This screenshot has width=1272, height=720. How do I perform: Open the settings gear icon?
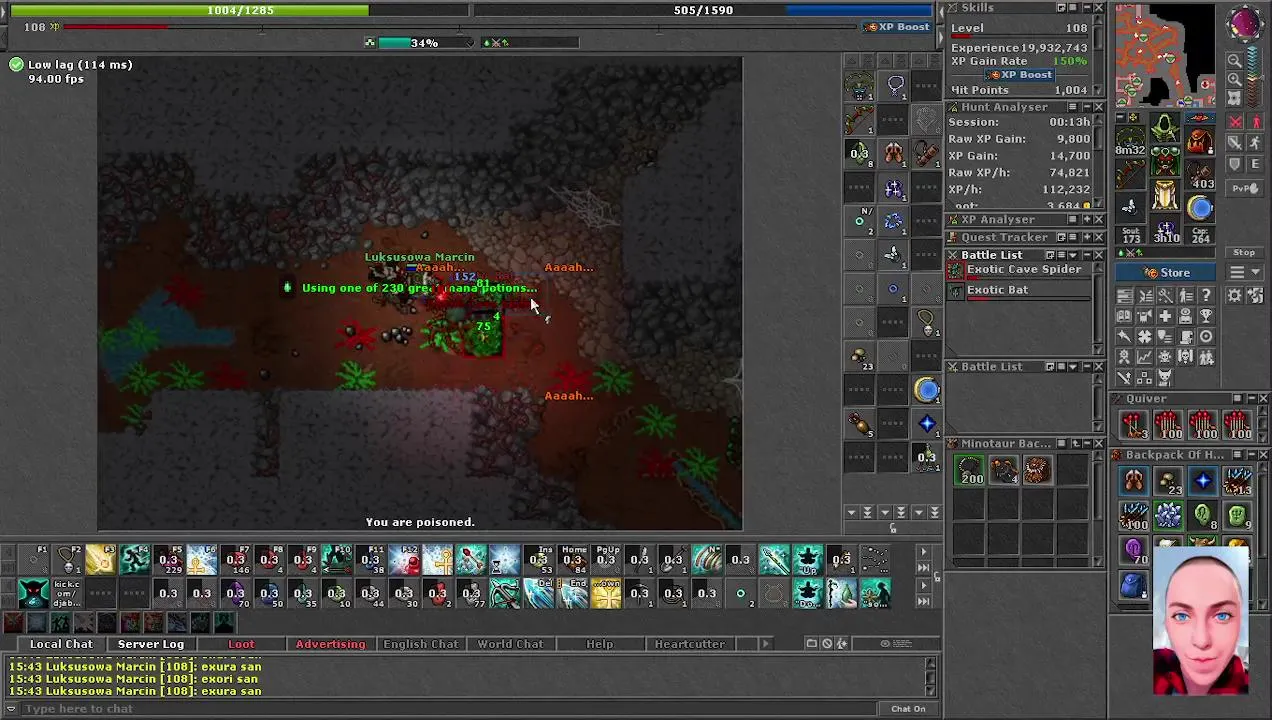click(1234, 295)
